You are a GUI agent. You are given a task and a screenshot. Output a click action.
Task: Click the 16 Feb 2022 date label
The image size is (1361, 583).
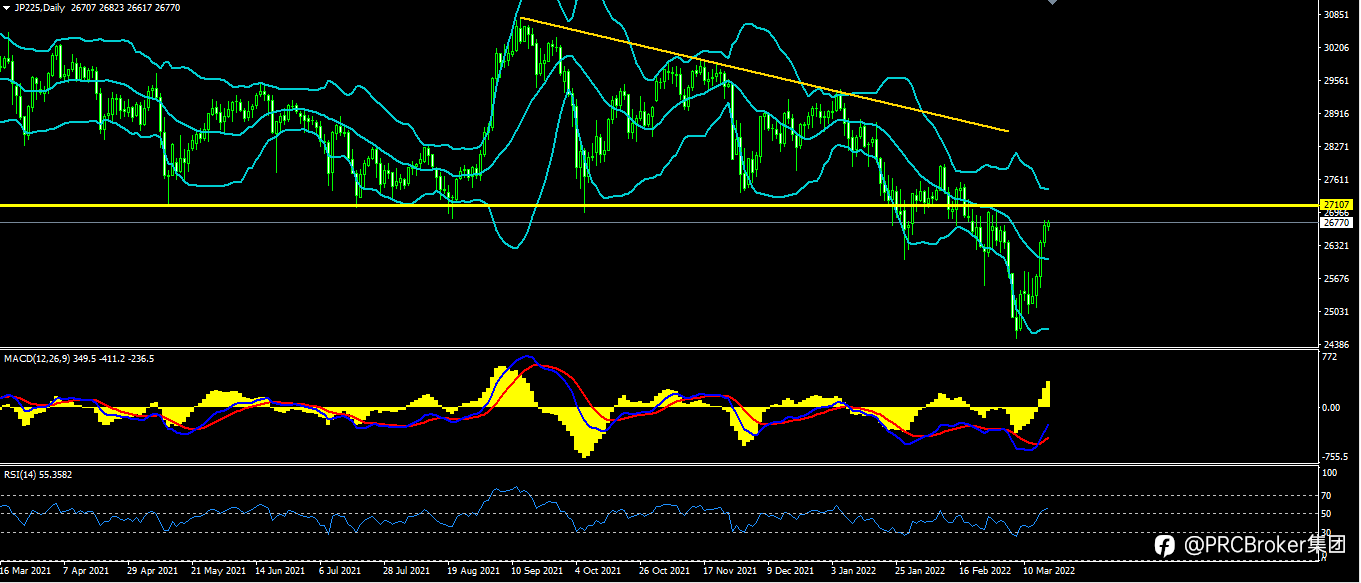tap(984, 571)
